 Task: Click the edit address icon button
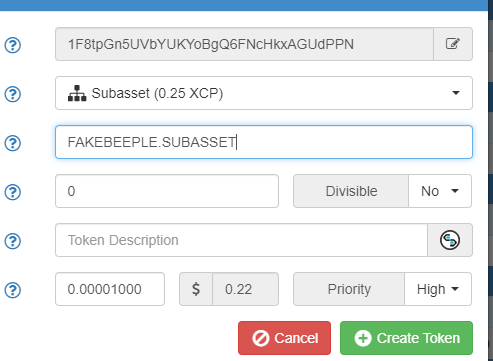click(x=453, y=44)
